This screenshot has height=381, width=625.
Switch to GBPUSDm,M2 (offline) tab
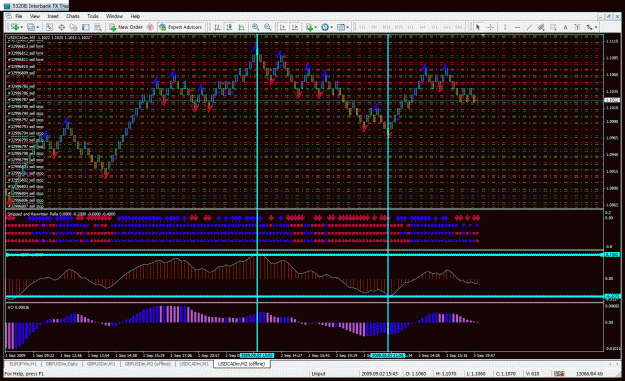point(147,364)
